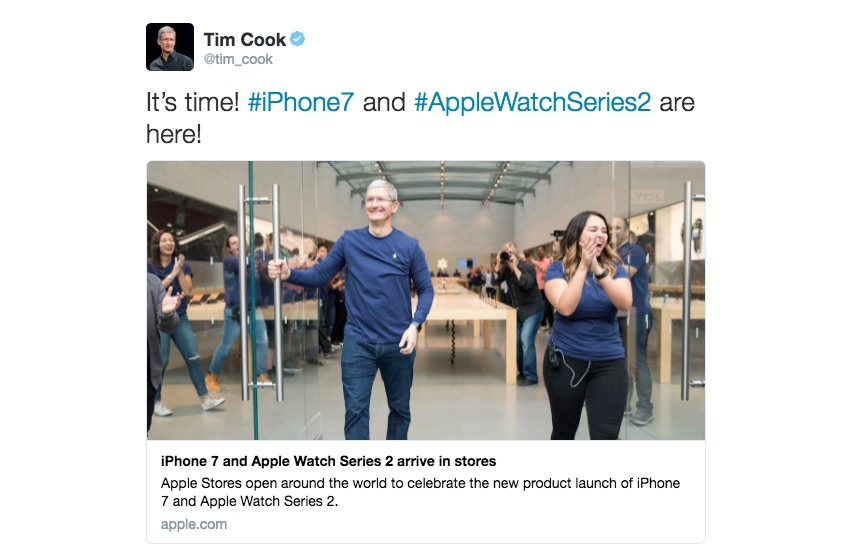Open the #iPhone7 hashtag

pyautogui.click(x=301, y=102)
